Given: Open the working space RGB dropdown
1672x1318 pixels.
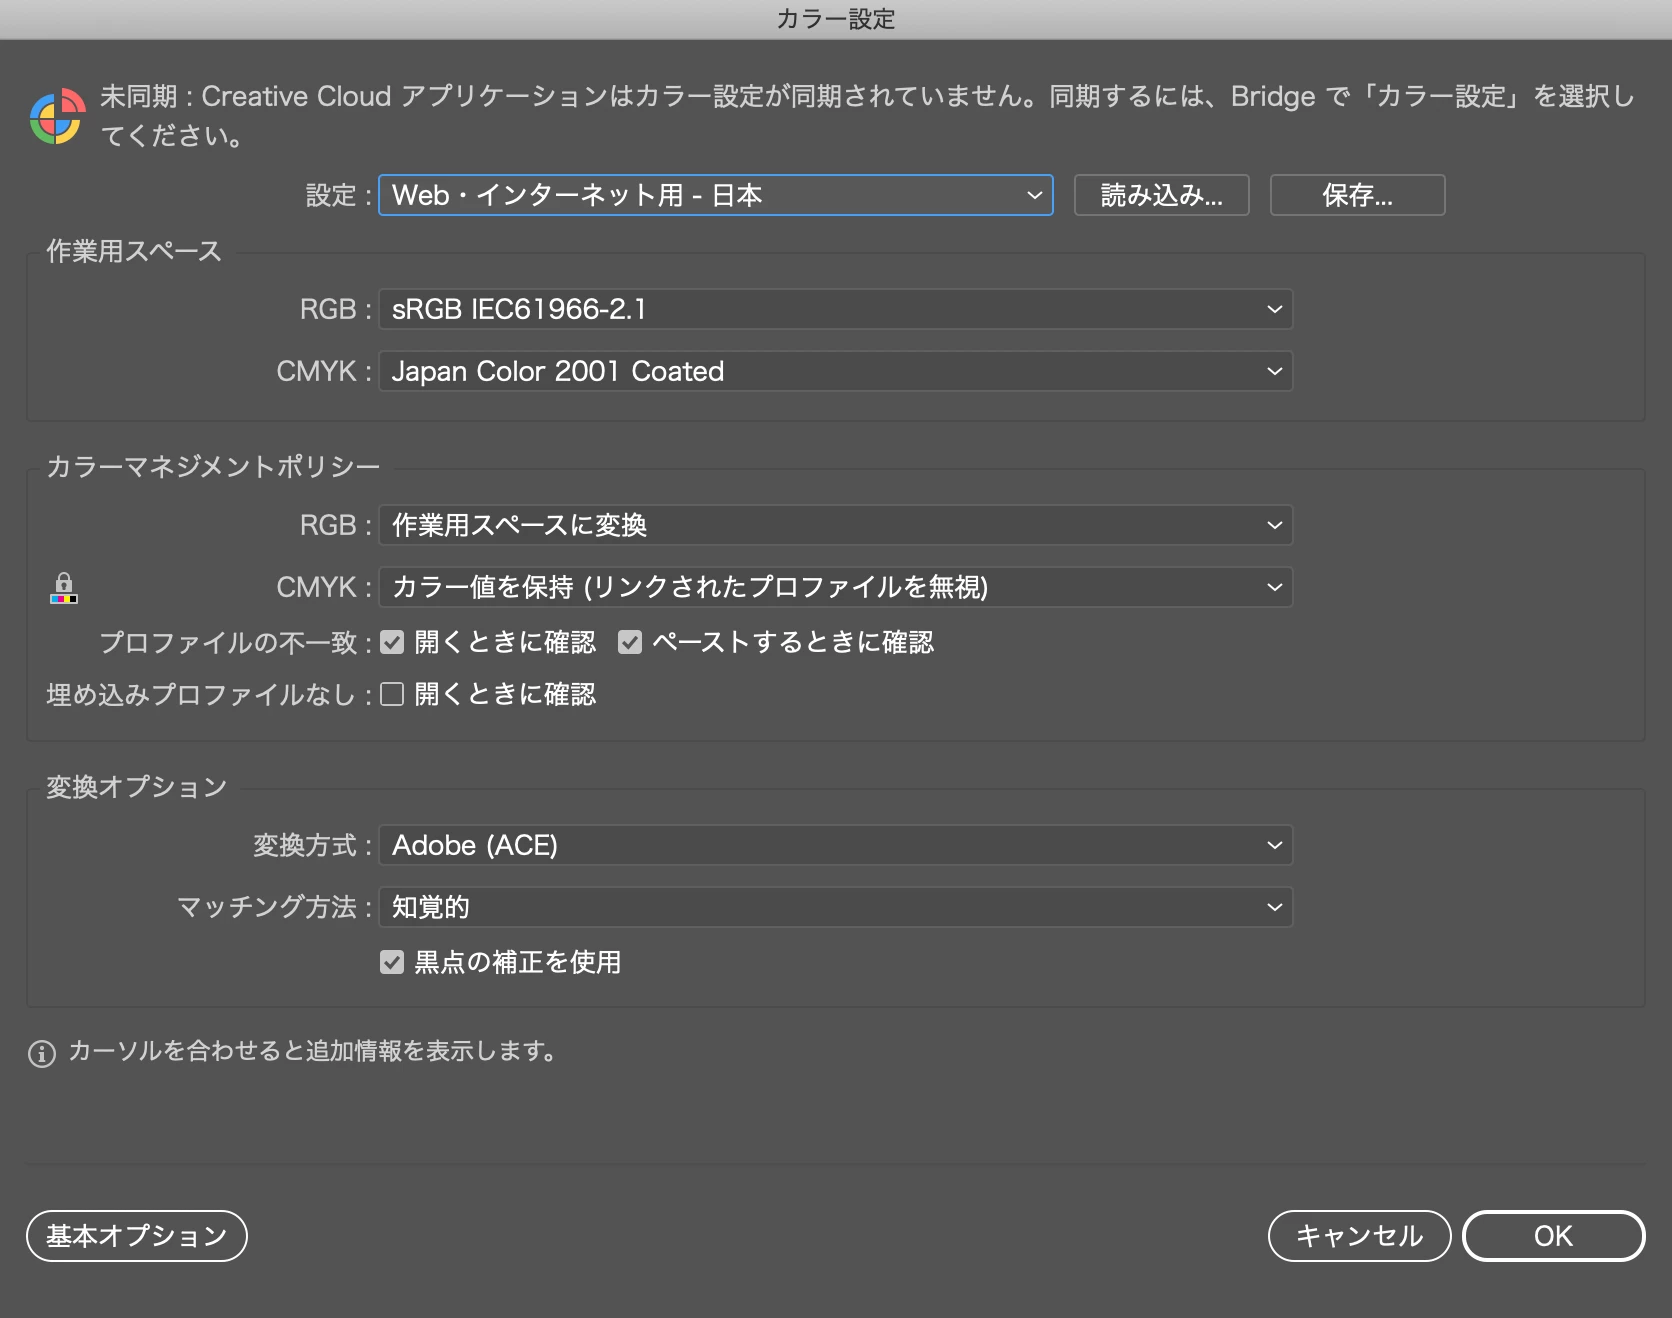Looking at the screenshot, I should (835, 309).
